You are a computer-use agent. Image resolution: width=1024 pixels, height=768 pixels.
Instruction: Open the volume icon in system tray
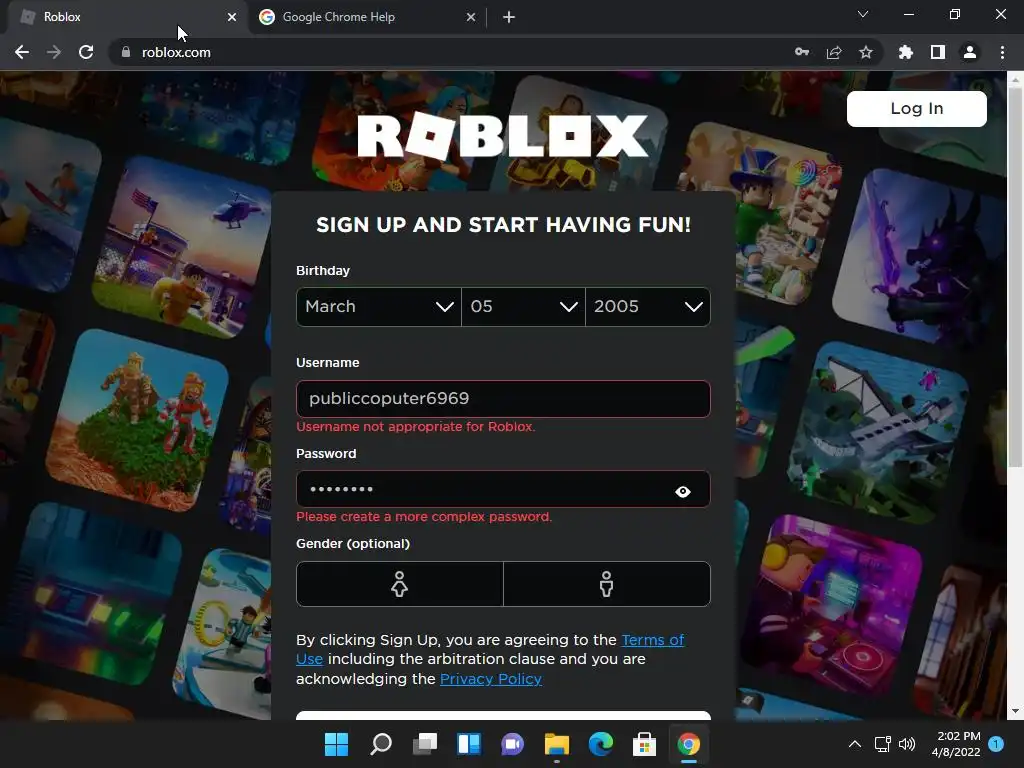click(906, 744)
